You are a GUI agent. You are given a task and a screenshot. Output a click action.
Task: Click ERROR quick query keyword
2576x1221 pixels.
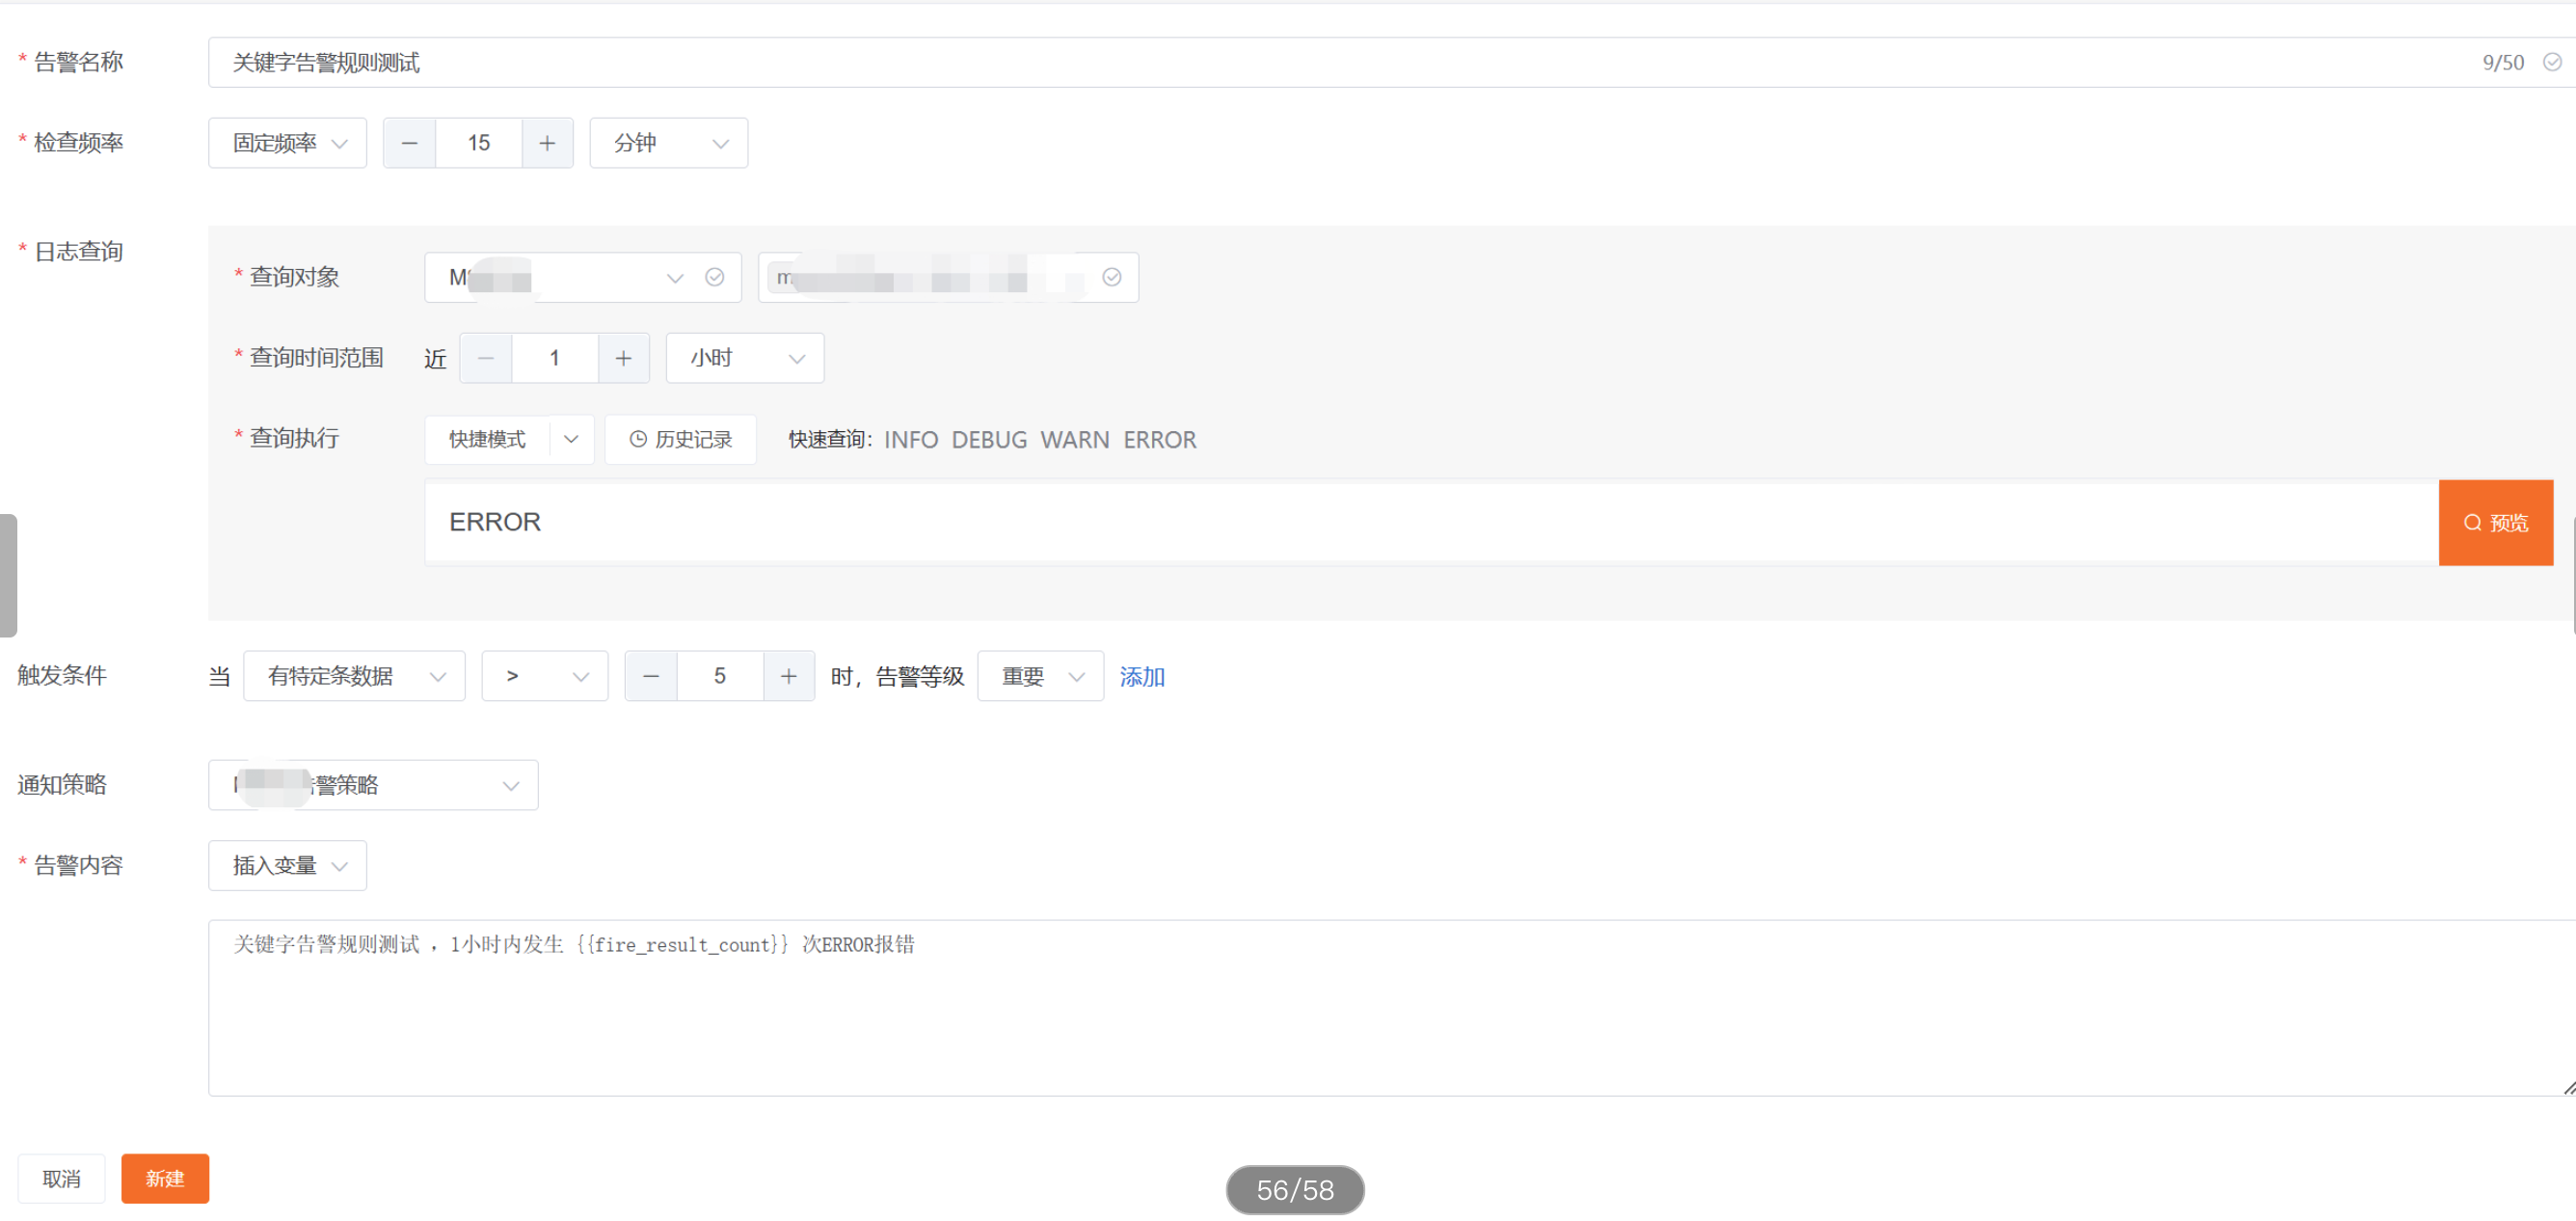1159,440
